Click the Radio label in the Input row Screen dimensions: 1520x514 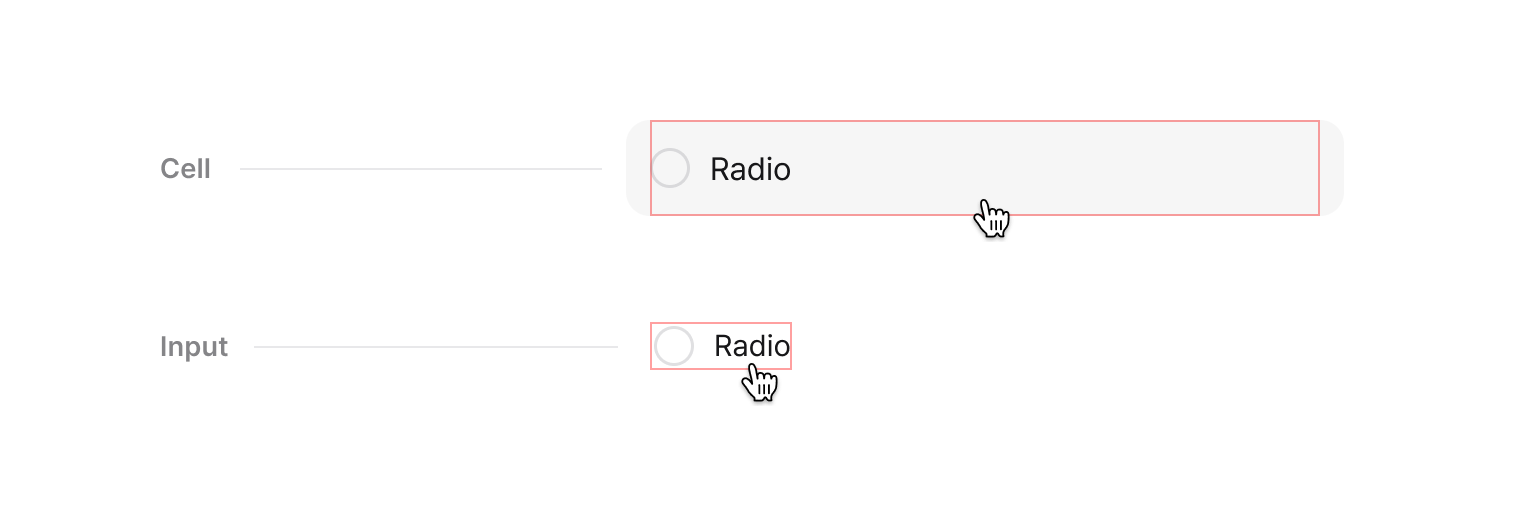tap(752, 346)
